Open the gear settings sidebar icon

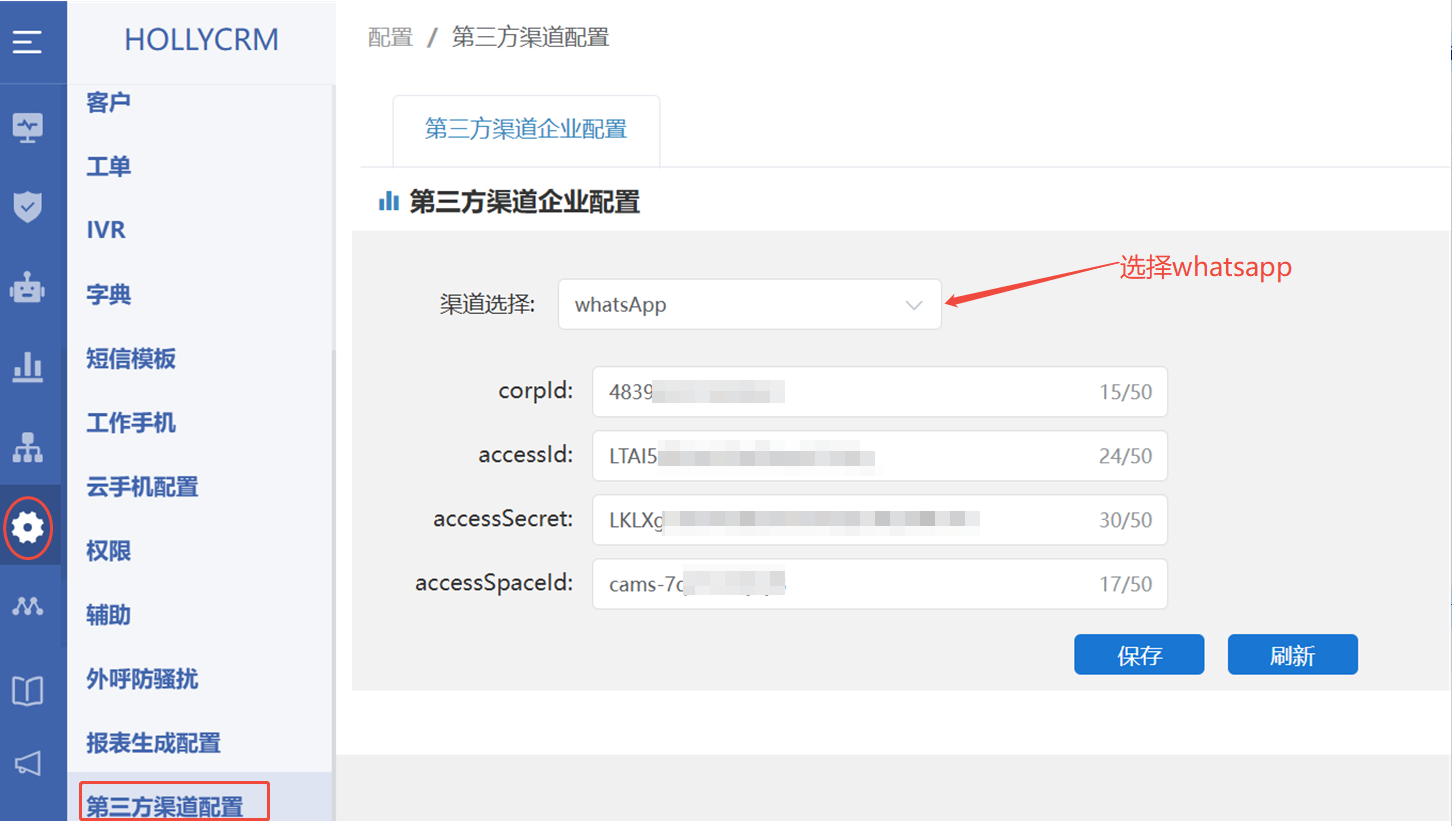click(27, 526)
